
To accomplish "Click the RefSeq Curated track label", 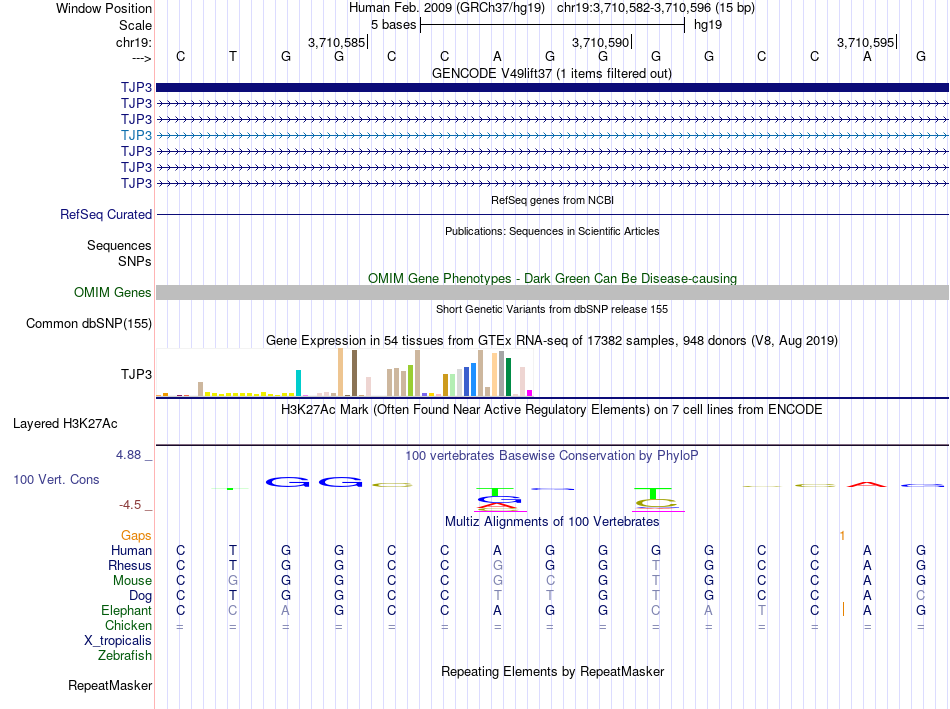I will 106,215.
